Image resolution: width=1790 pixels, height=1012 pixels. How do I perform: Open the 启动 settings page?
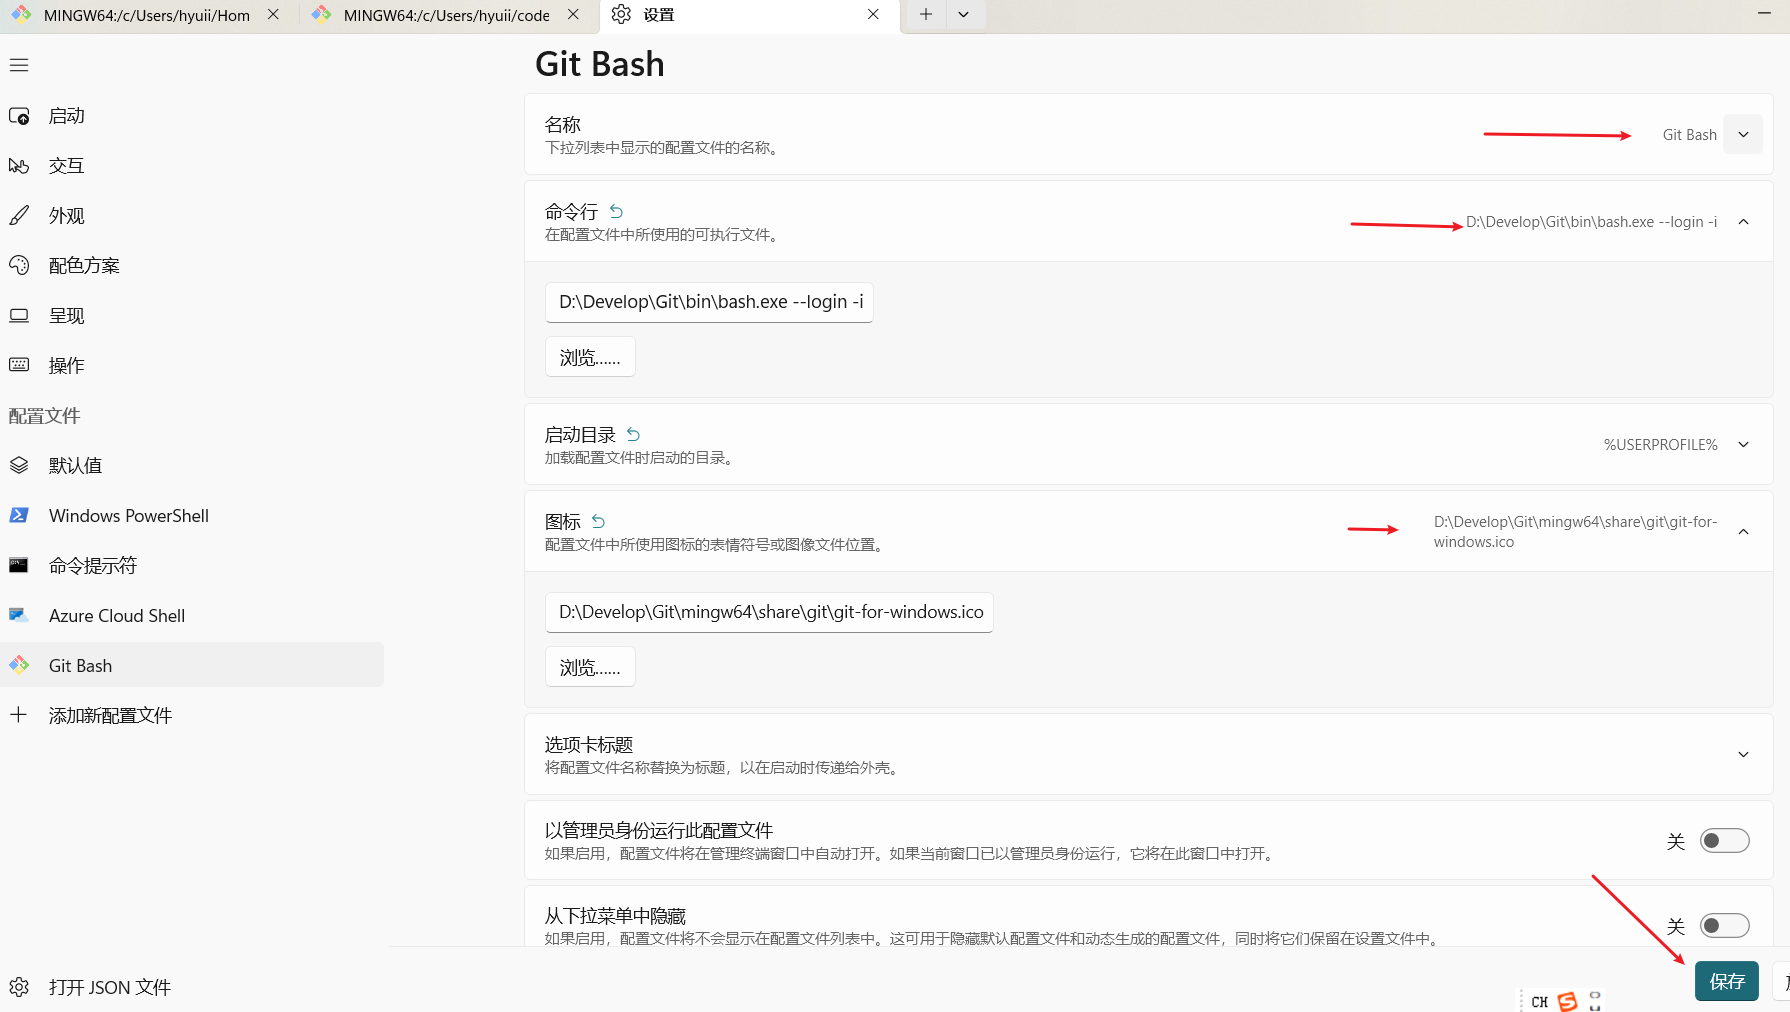pos(192,116)
